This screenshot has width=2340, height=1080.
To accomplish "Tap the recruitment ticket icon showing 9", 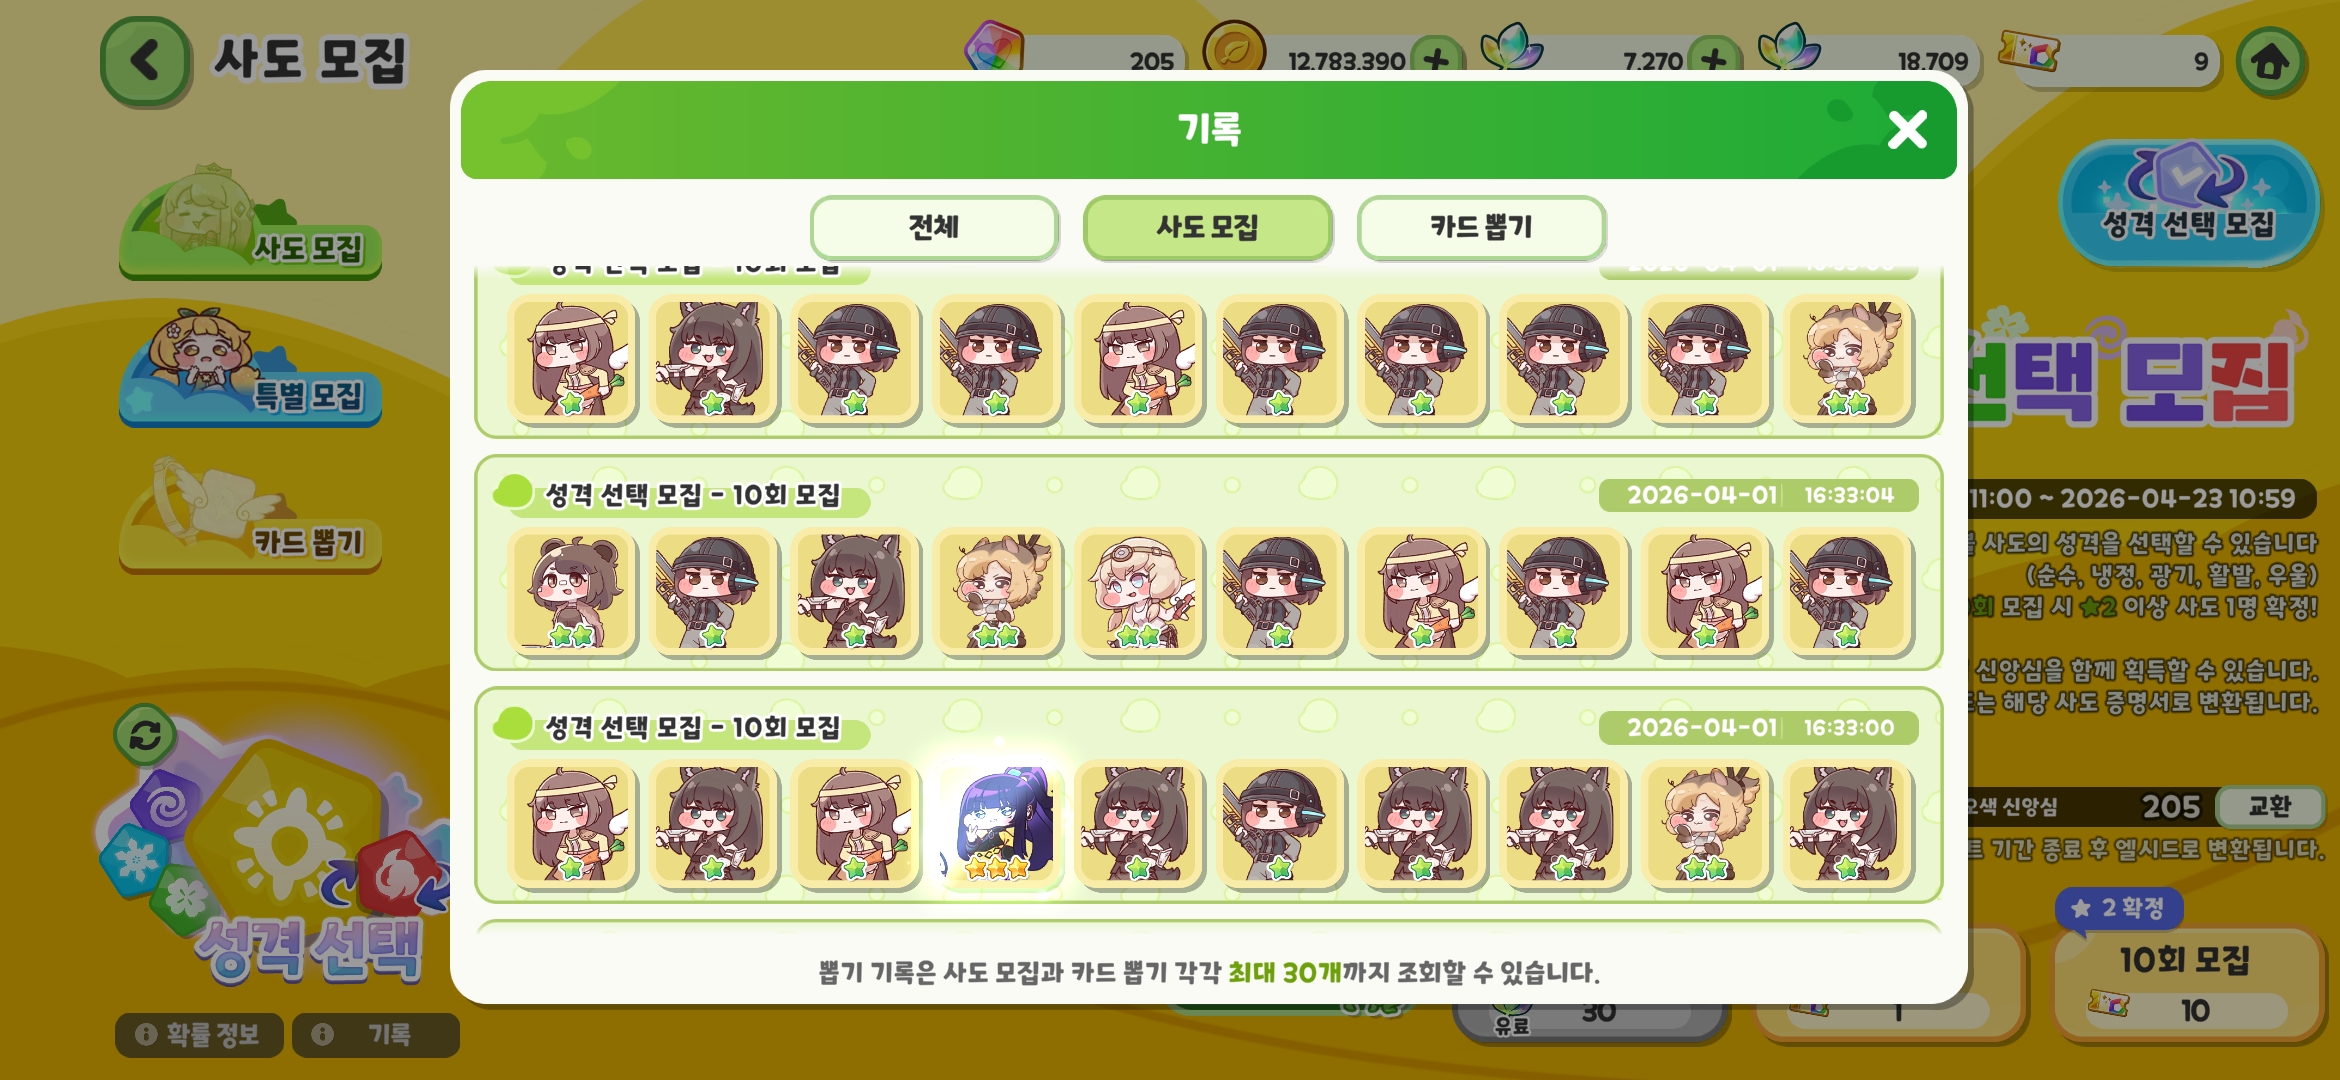I will (x=2029, y=51).
